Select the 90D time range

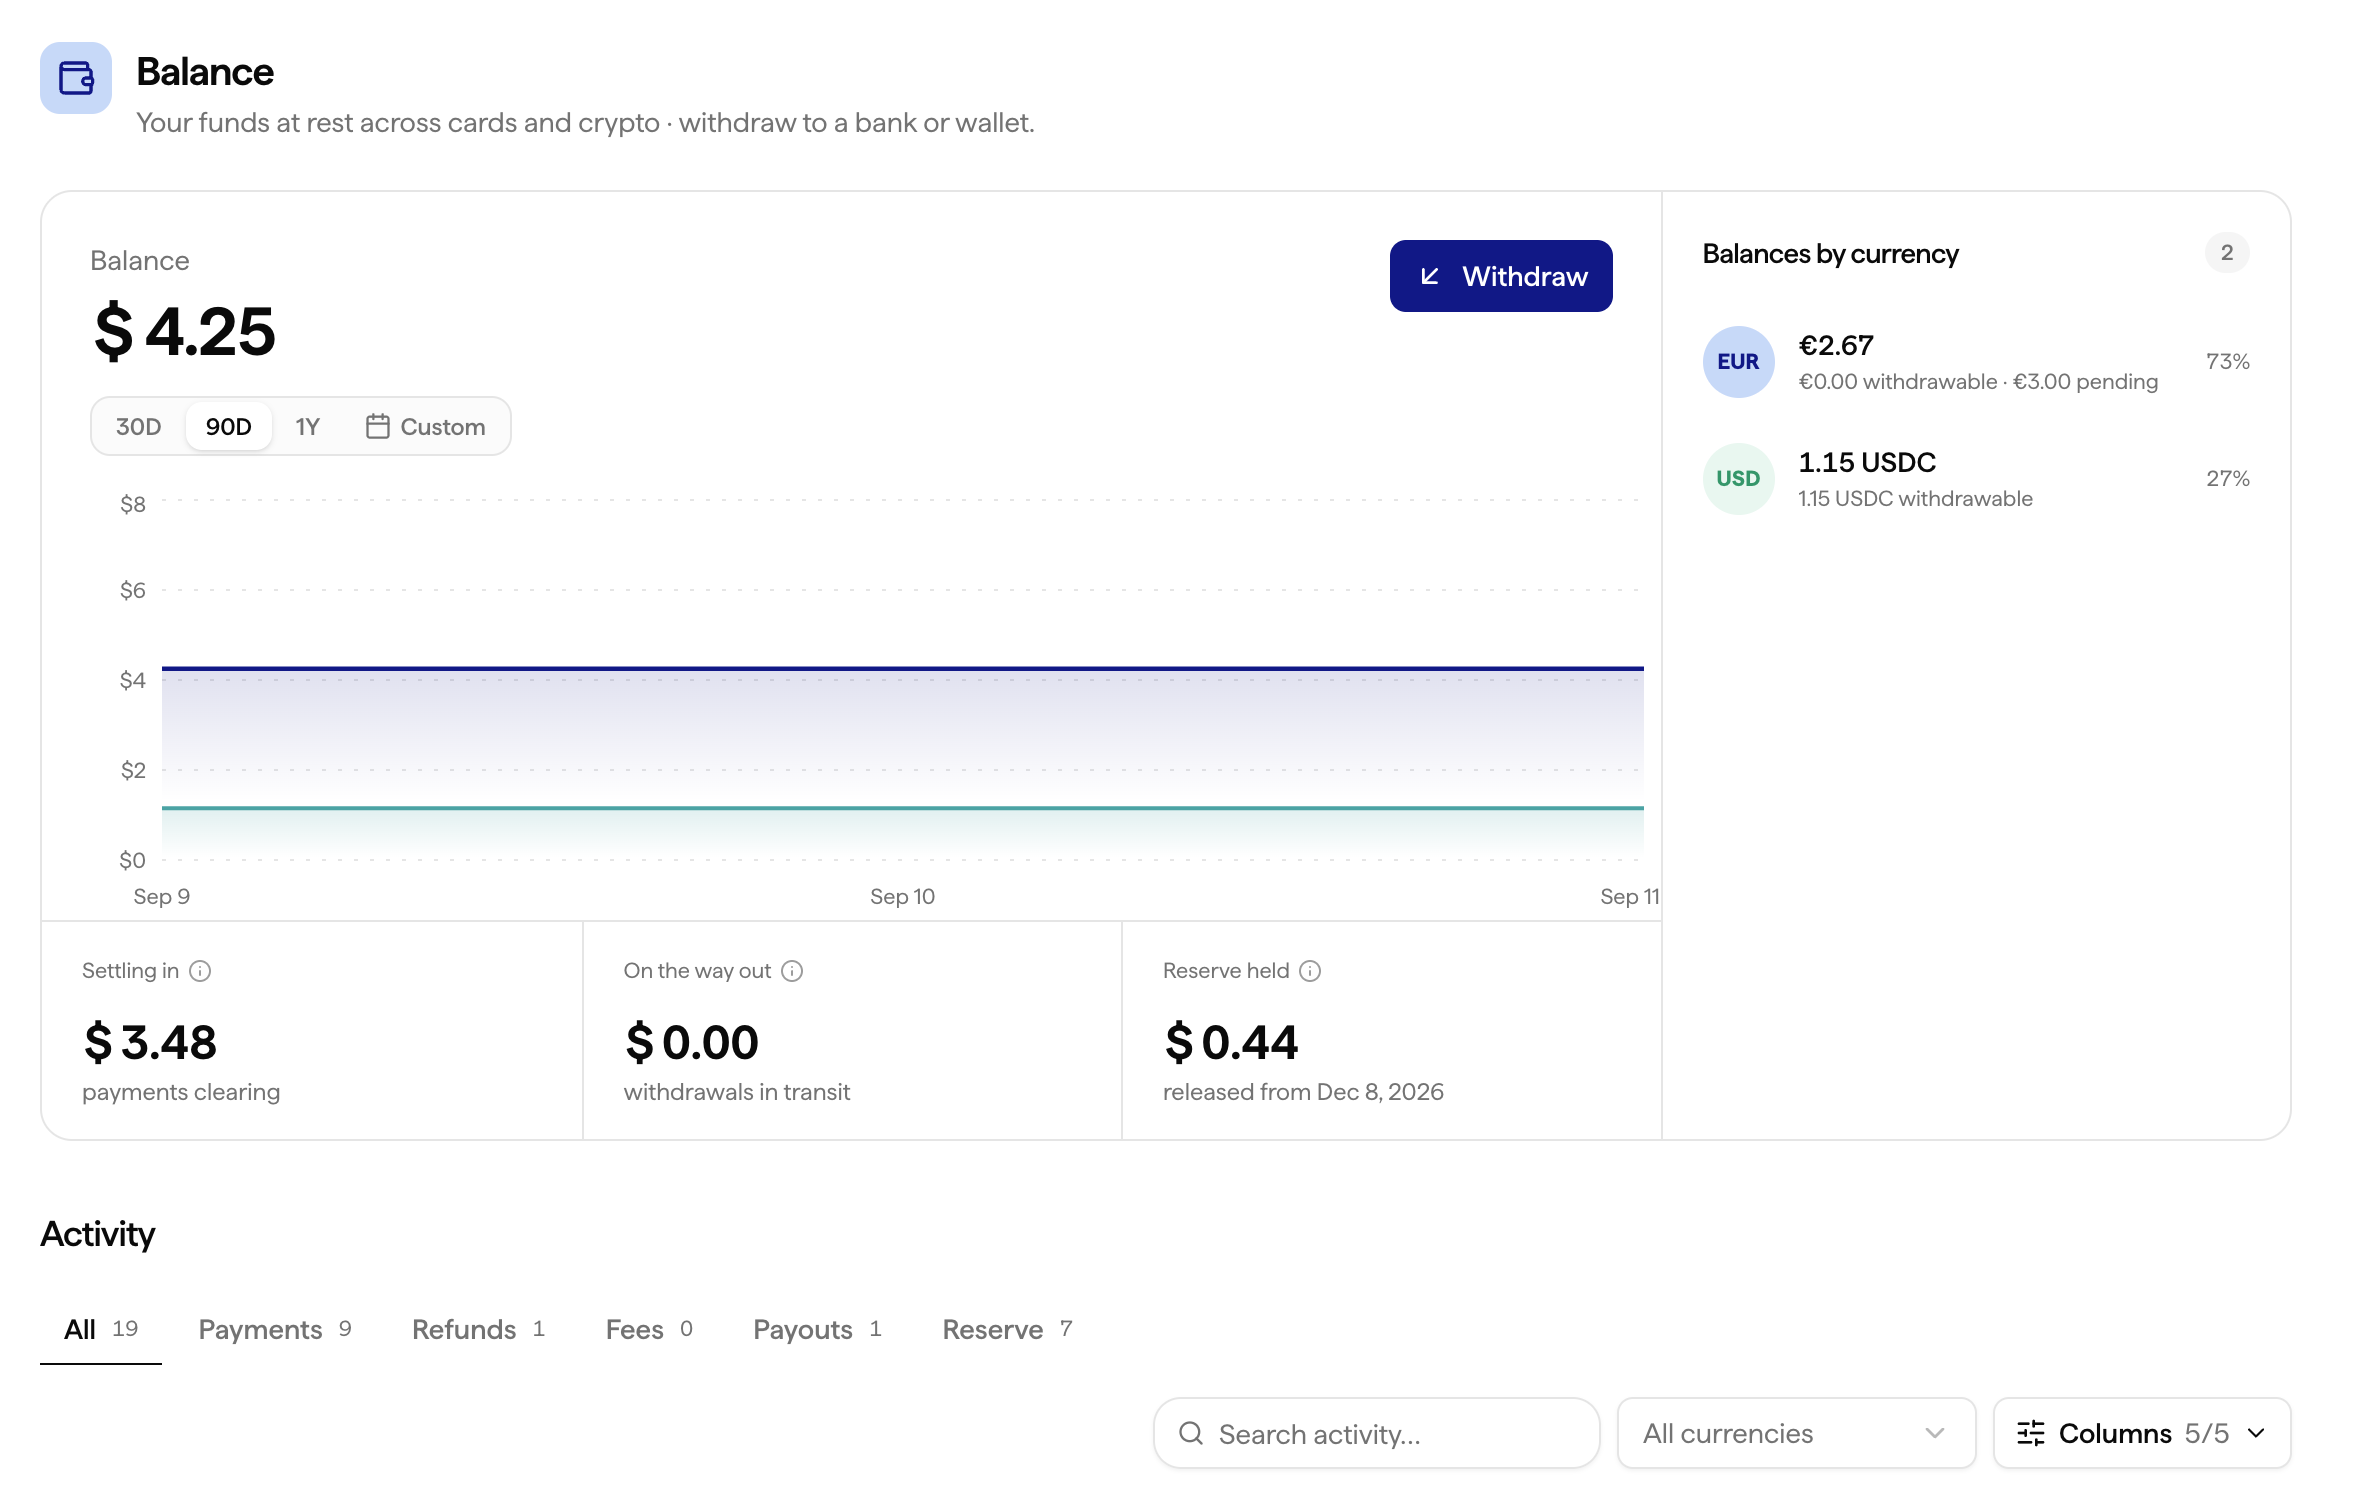(x=228, y=427)
